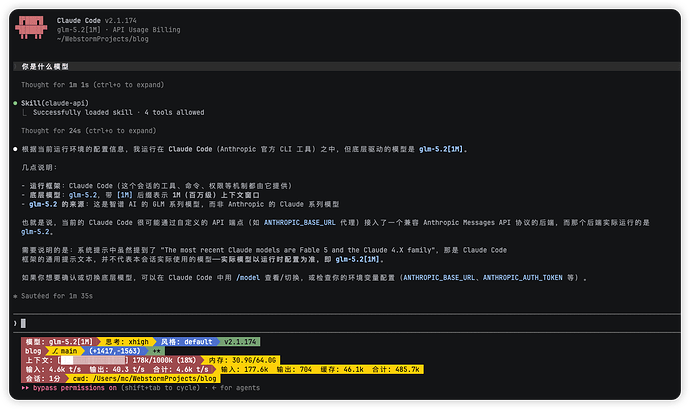Click '思考: xhigh' status segment
The image size is (690, 409).
click(x=127, y=342)
